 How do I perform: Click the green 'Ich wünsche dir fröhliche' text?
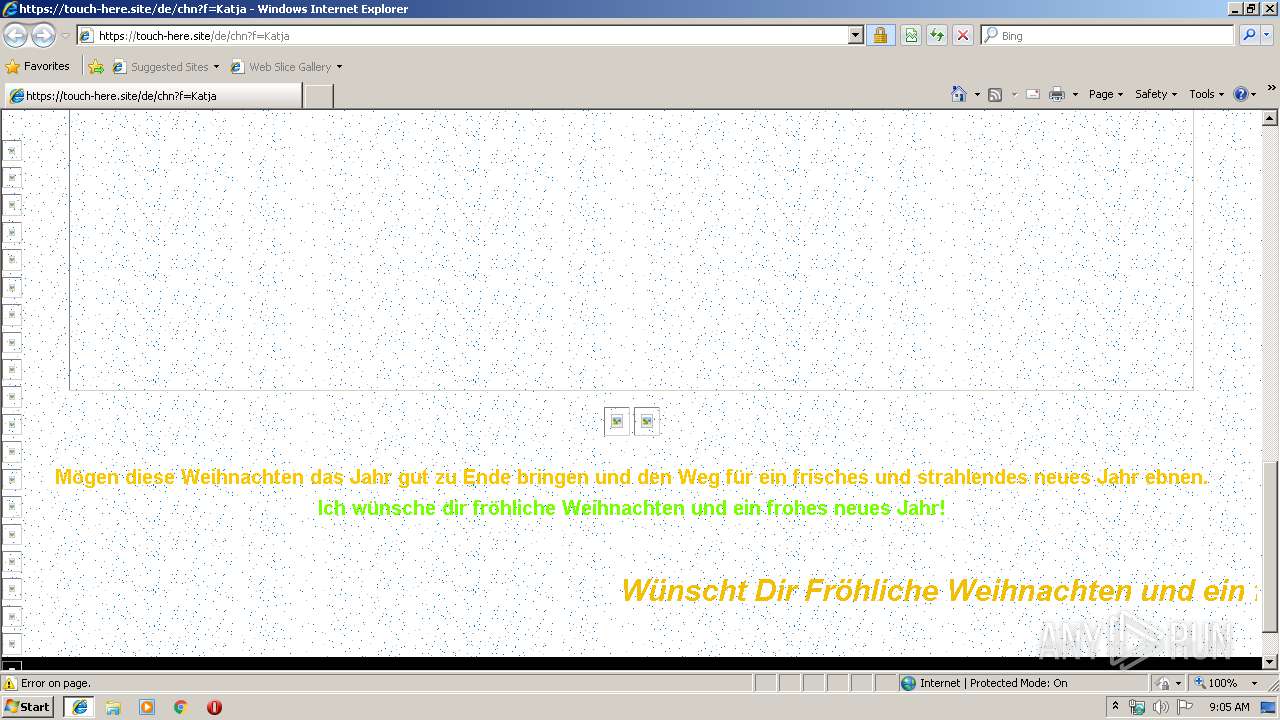[631, 508]
